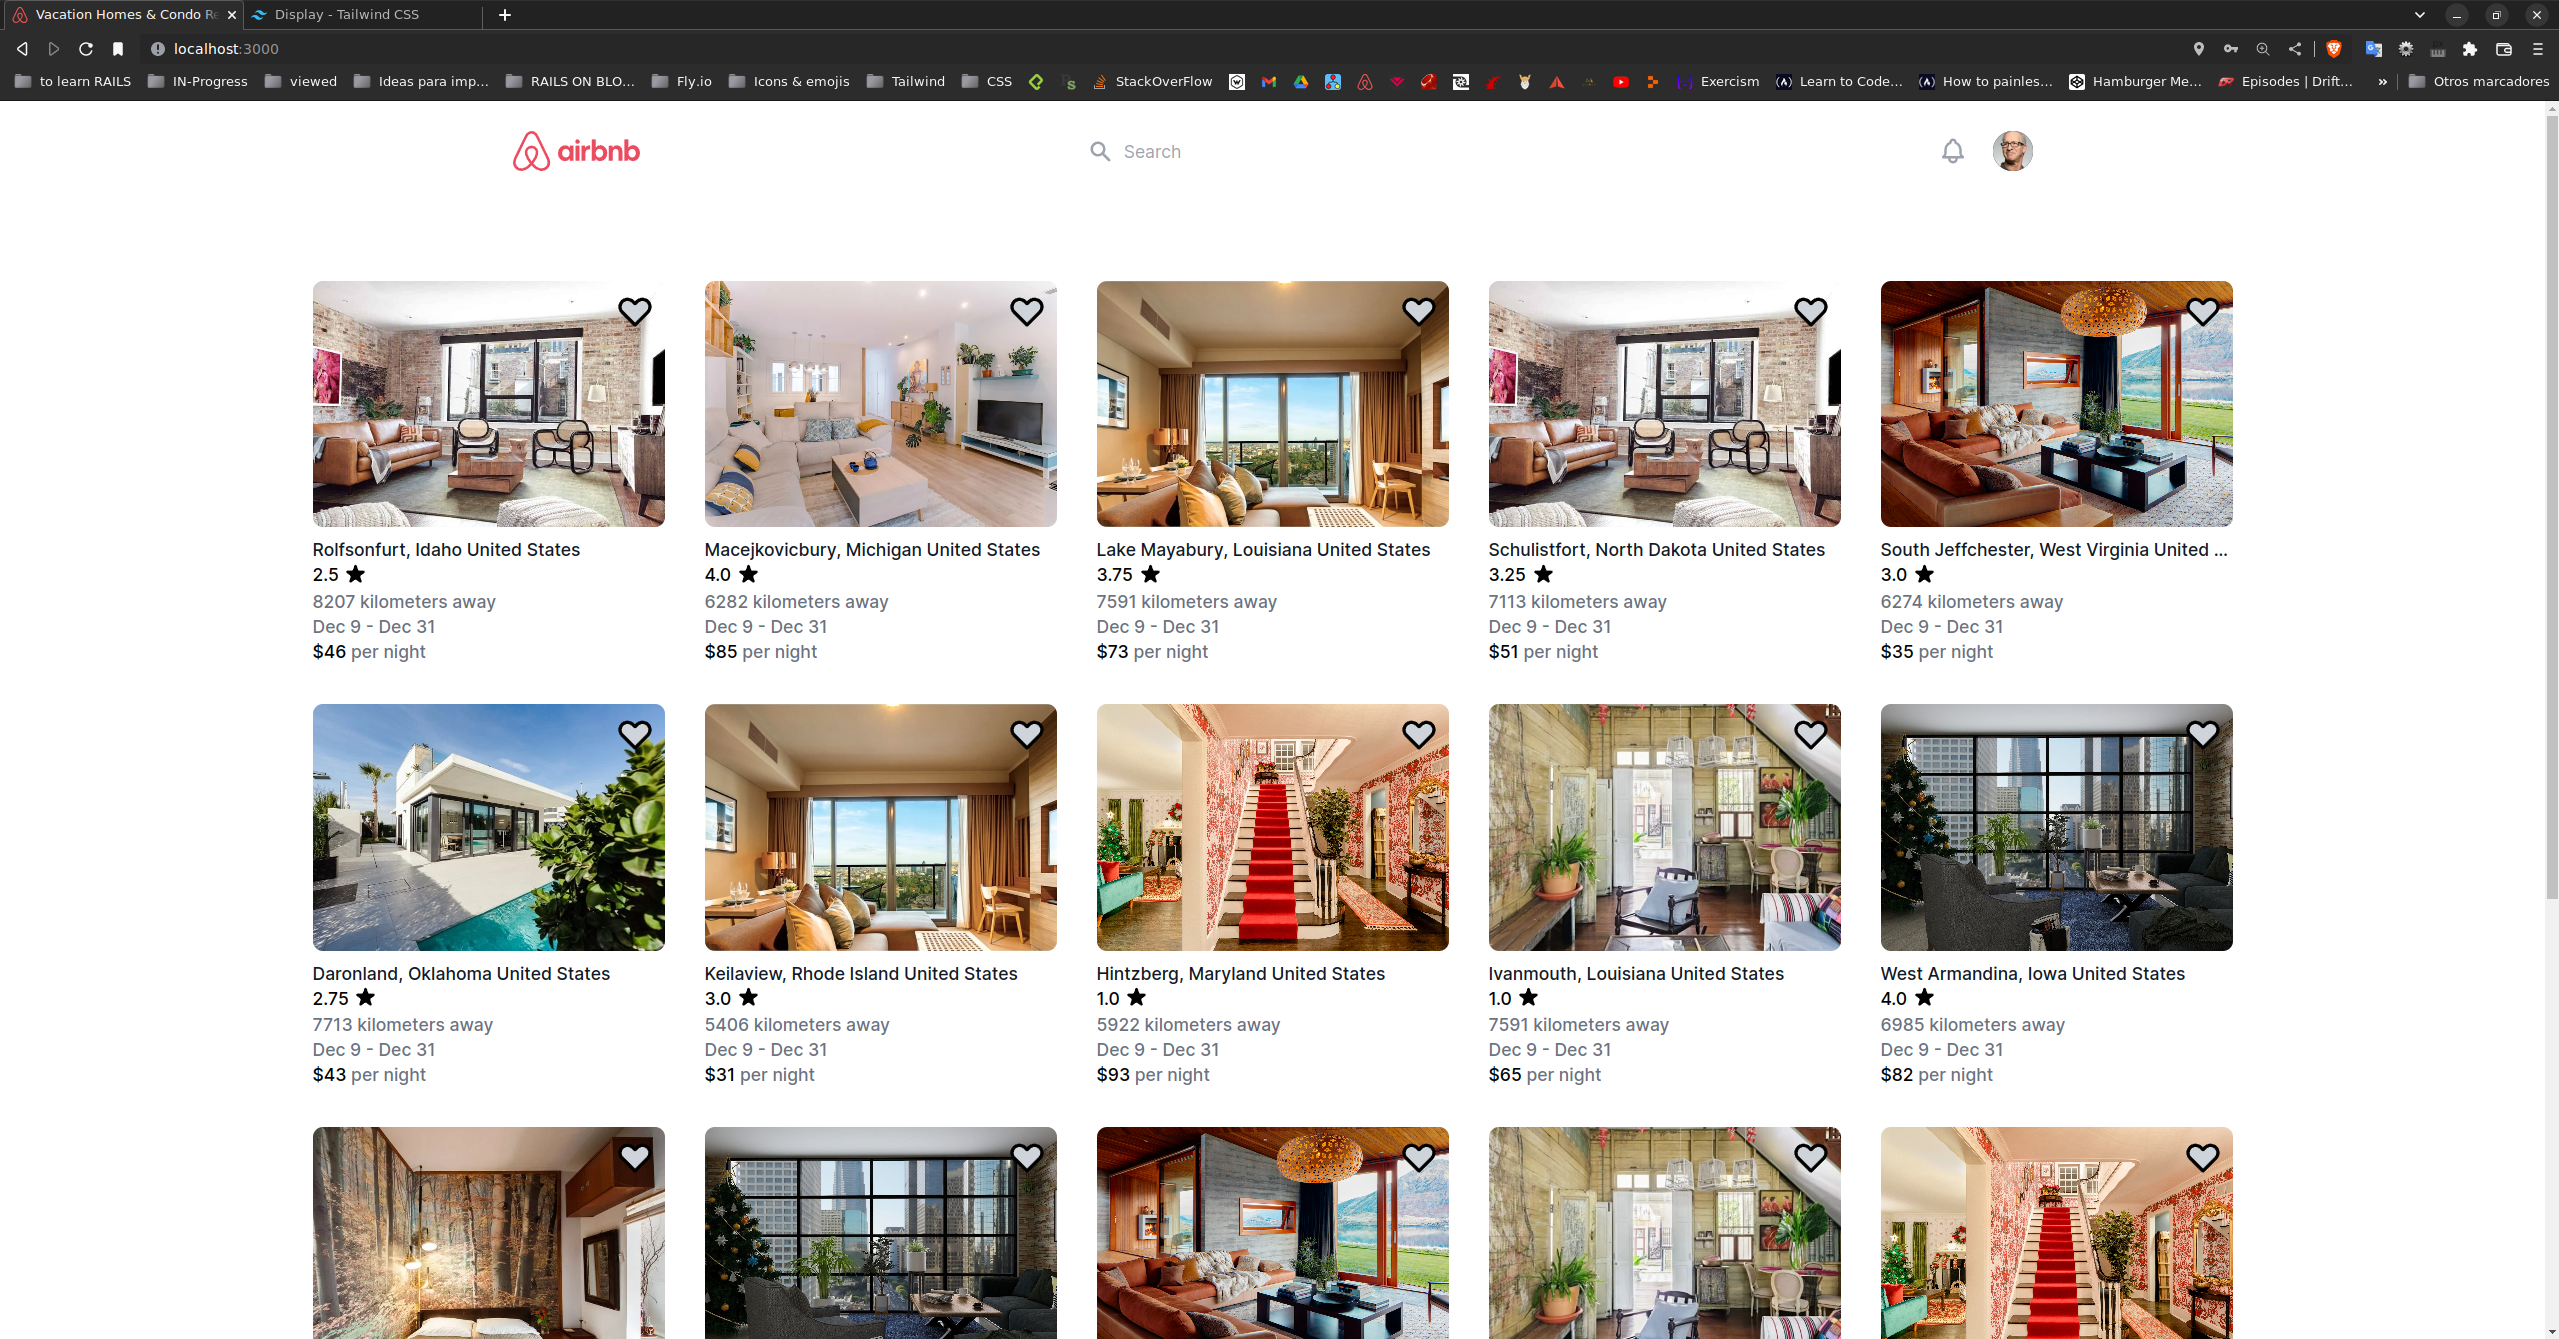
Task: Open the tab search dropdown arrow
Action: tap(2420, 15)
